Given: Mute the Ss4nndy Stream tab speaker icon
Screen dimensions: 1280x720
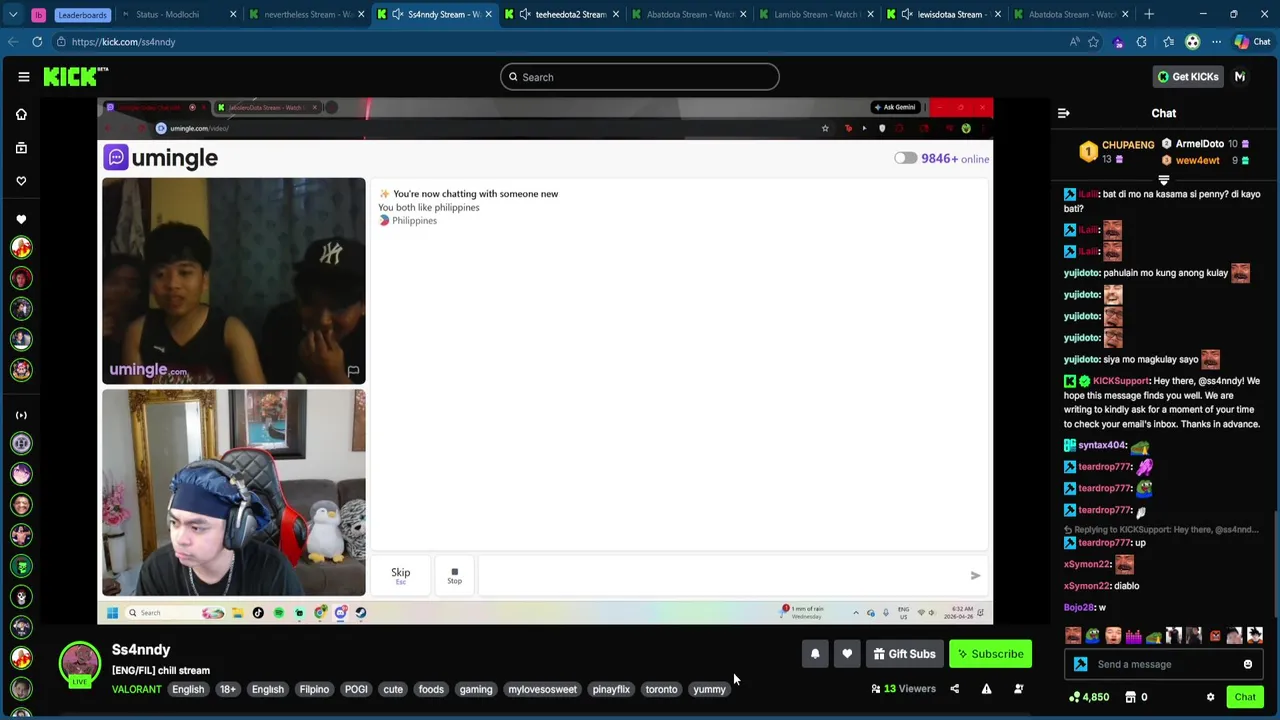Looking at the screenshot, I should (398, 14).
